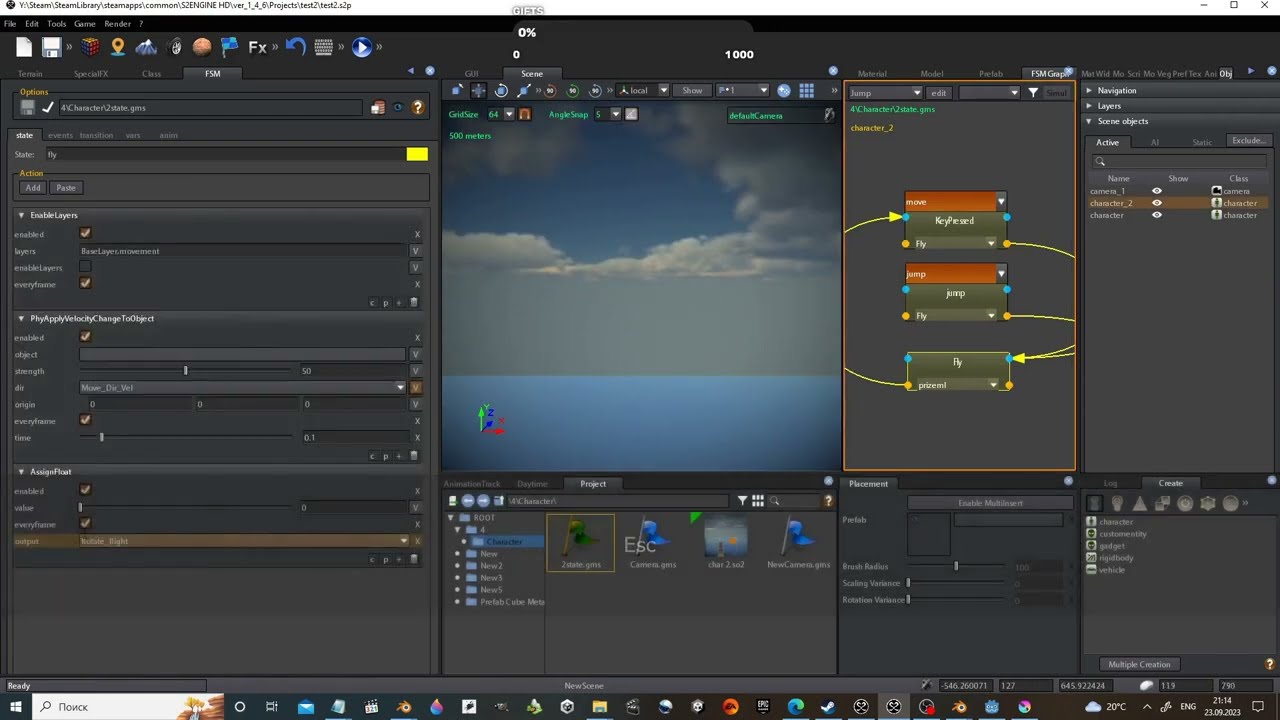Open the Fx effects tool
The height and width of the screenshot is (720, 1280).
click(257, 47)
